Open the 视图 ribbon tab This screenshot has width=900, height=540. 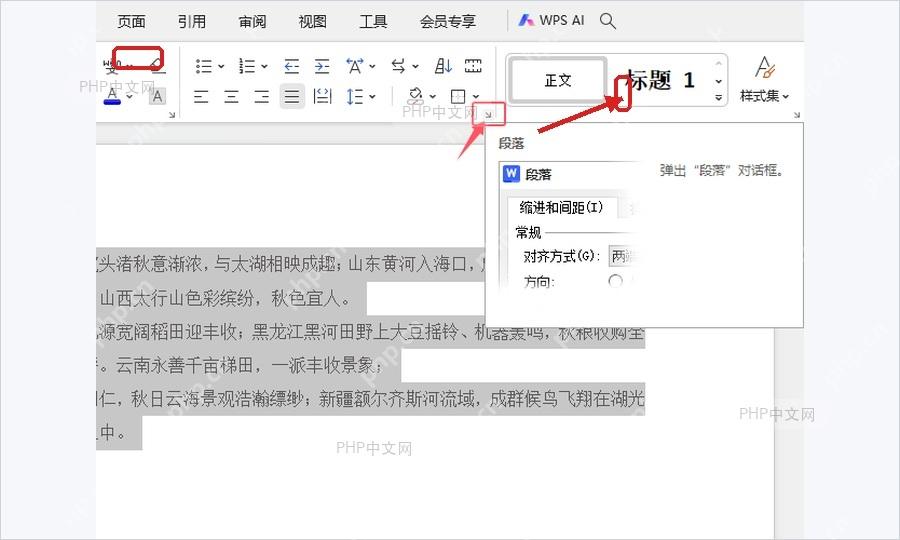click(313, 22)
